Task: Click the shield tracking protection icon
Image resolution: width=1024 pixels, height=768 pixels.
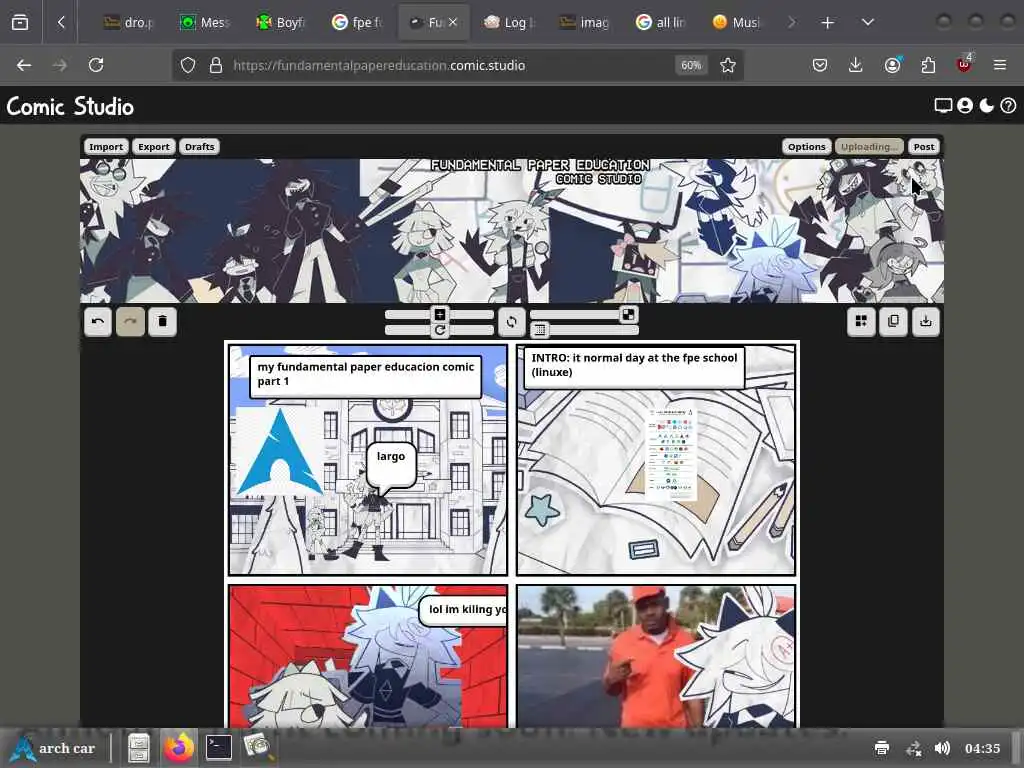Action: (188, 65)
